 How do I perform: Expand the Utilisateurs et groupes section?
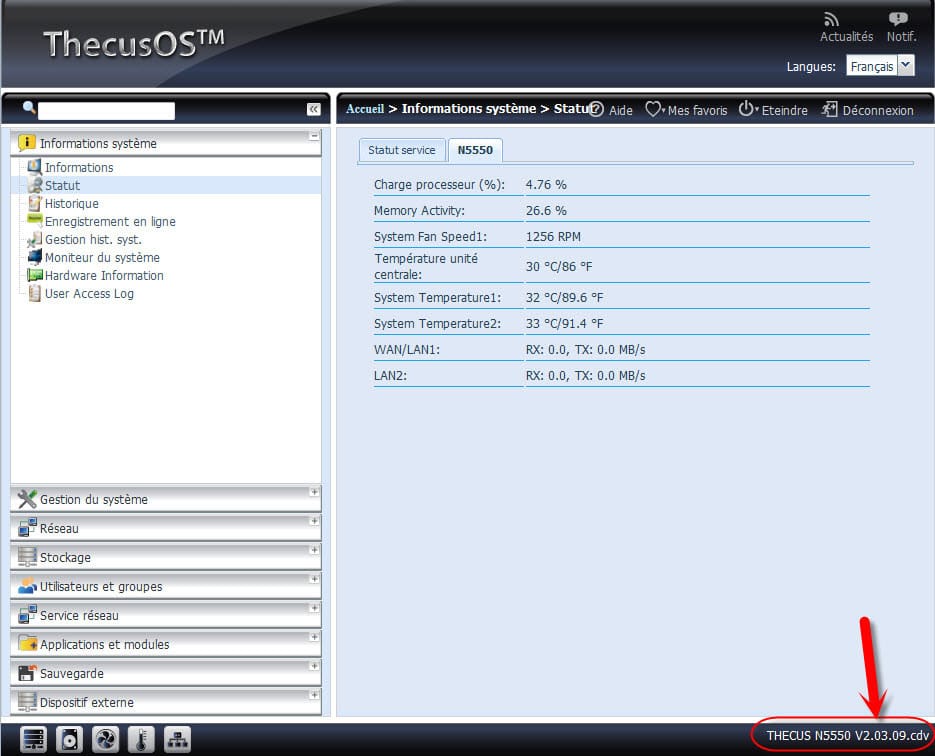point(314,579)
